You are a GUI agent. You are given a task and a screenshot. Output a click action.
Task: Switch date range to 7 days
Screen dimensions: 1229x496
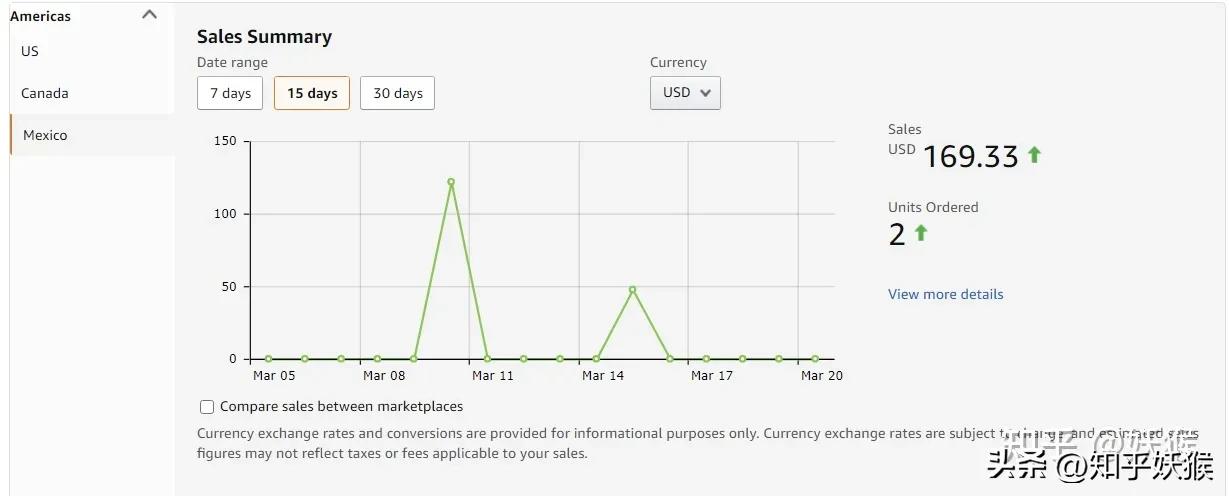click(230, 93)
